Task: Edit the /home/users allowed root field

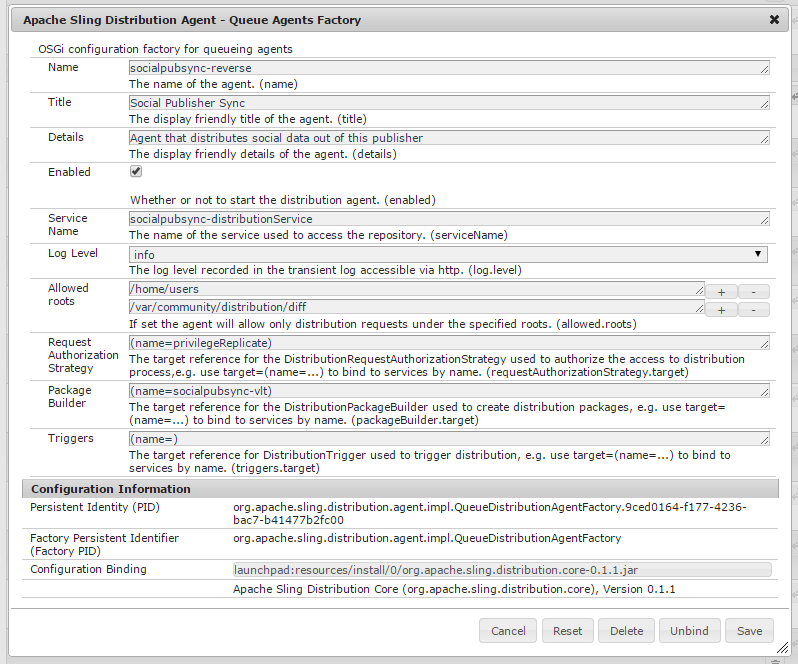Action: tap(416, 289)
